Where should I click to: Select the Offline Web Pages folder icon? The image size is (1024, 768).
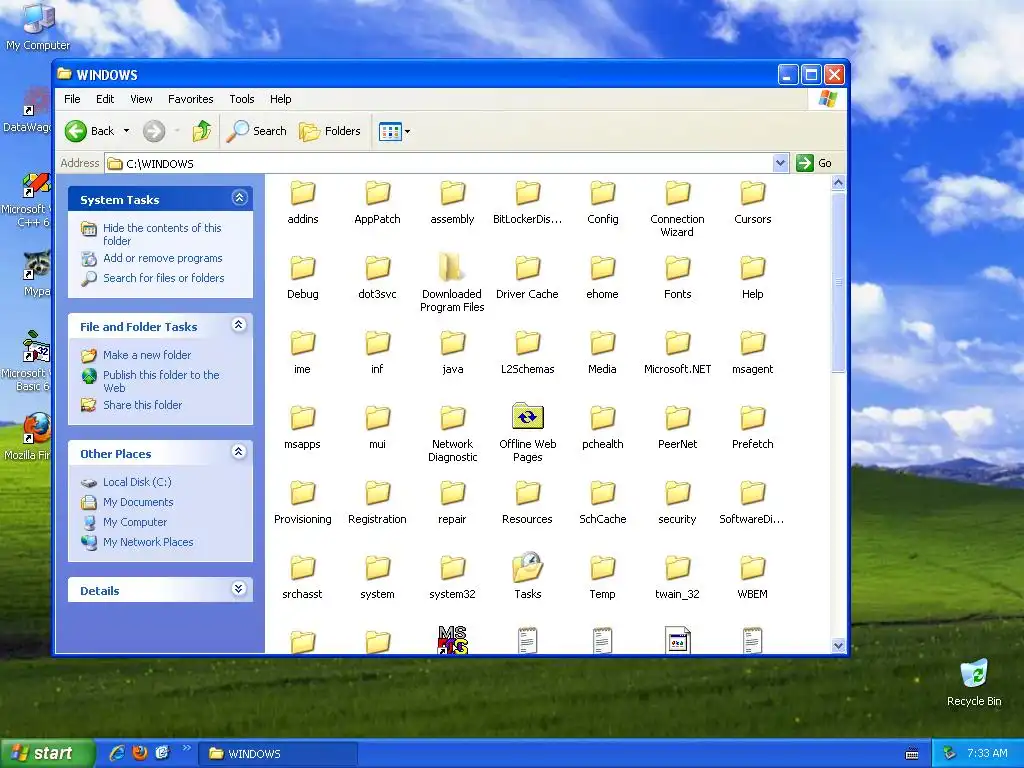point(528,417)
